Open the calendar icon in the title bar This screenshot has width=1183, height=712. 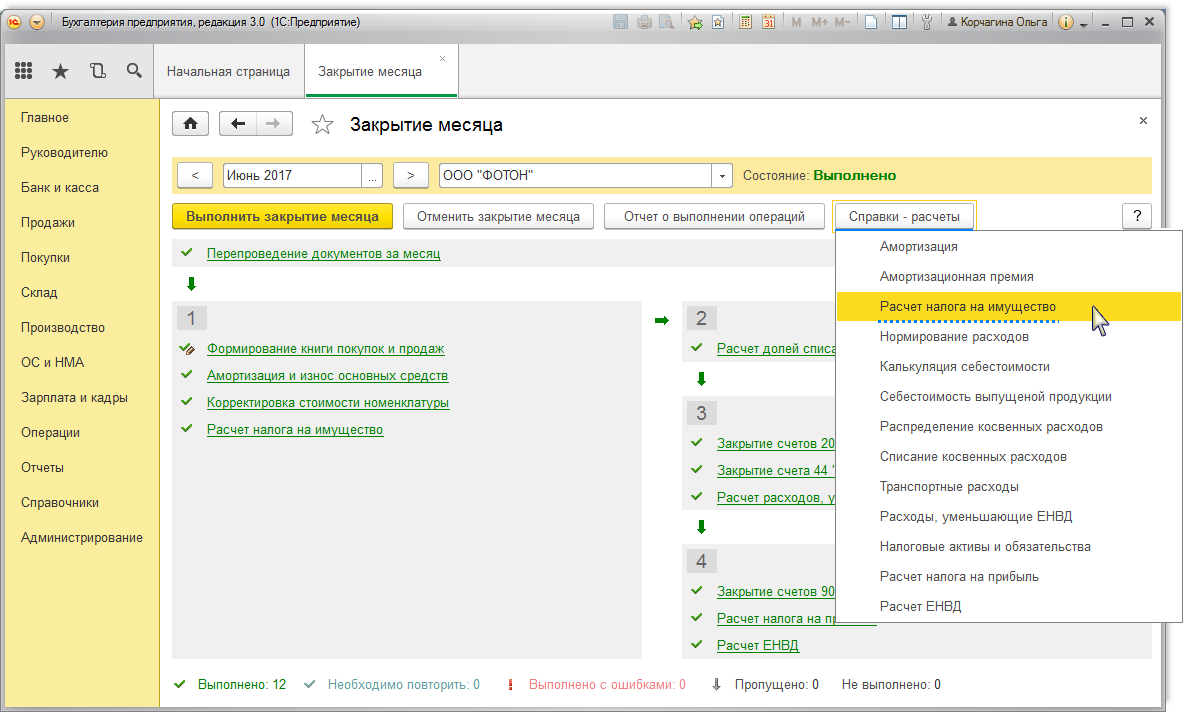click(x=768, y=22)
